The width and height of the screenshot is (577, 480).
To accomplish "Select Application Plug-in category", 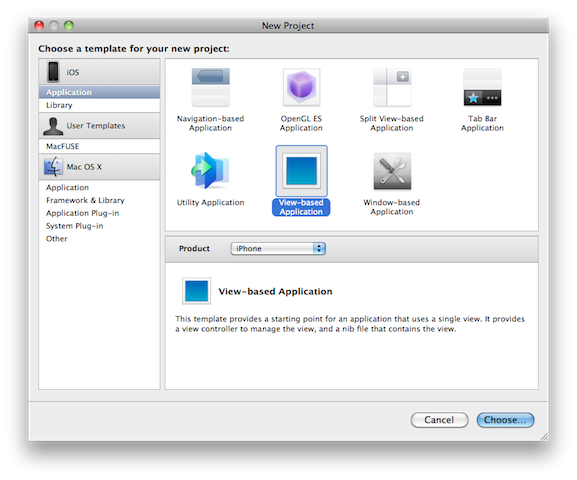I will coord(82,213).
